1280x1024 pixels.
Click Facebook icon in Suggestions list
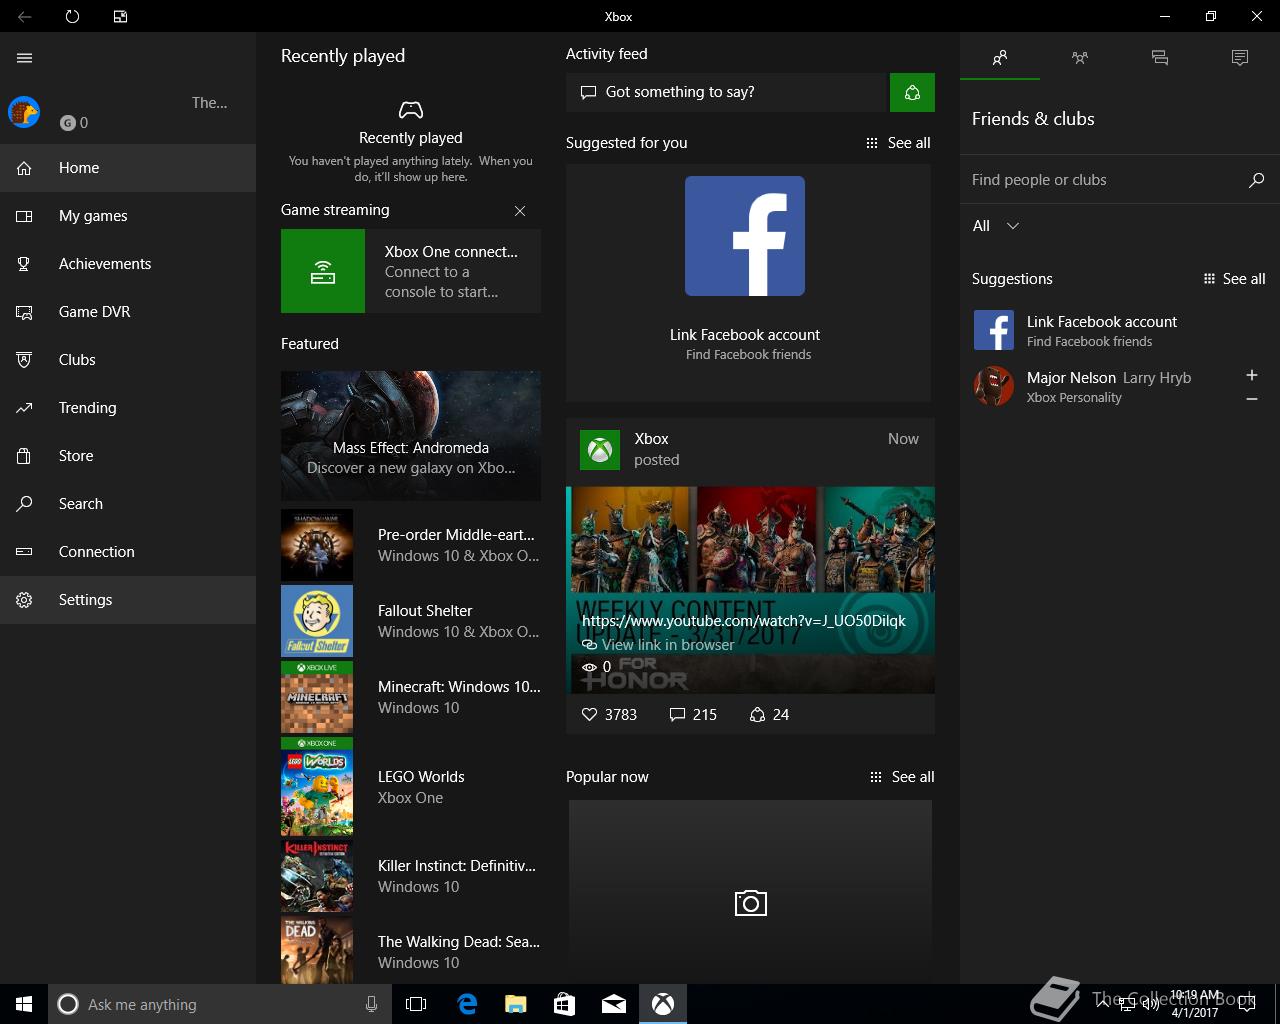tap(994, 330)
